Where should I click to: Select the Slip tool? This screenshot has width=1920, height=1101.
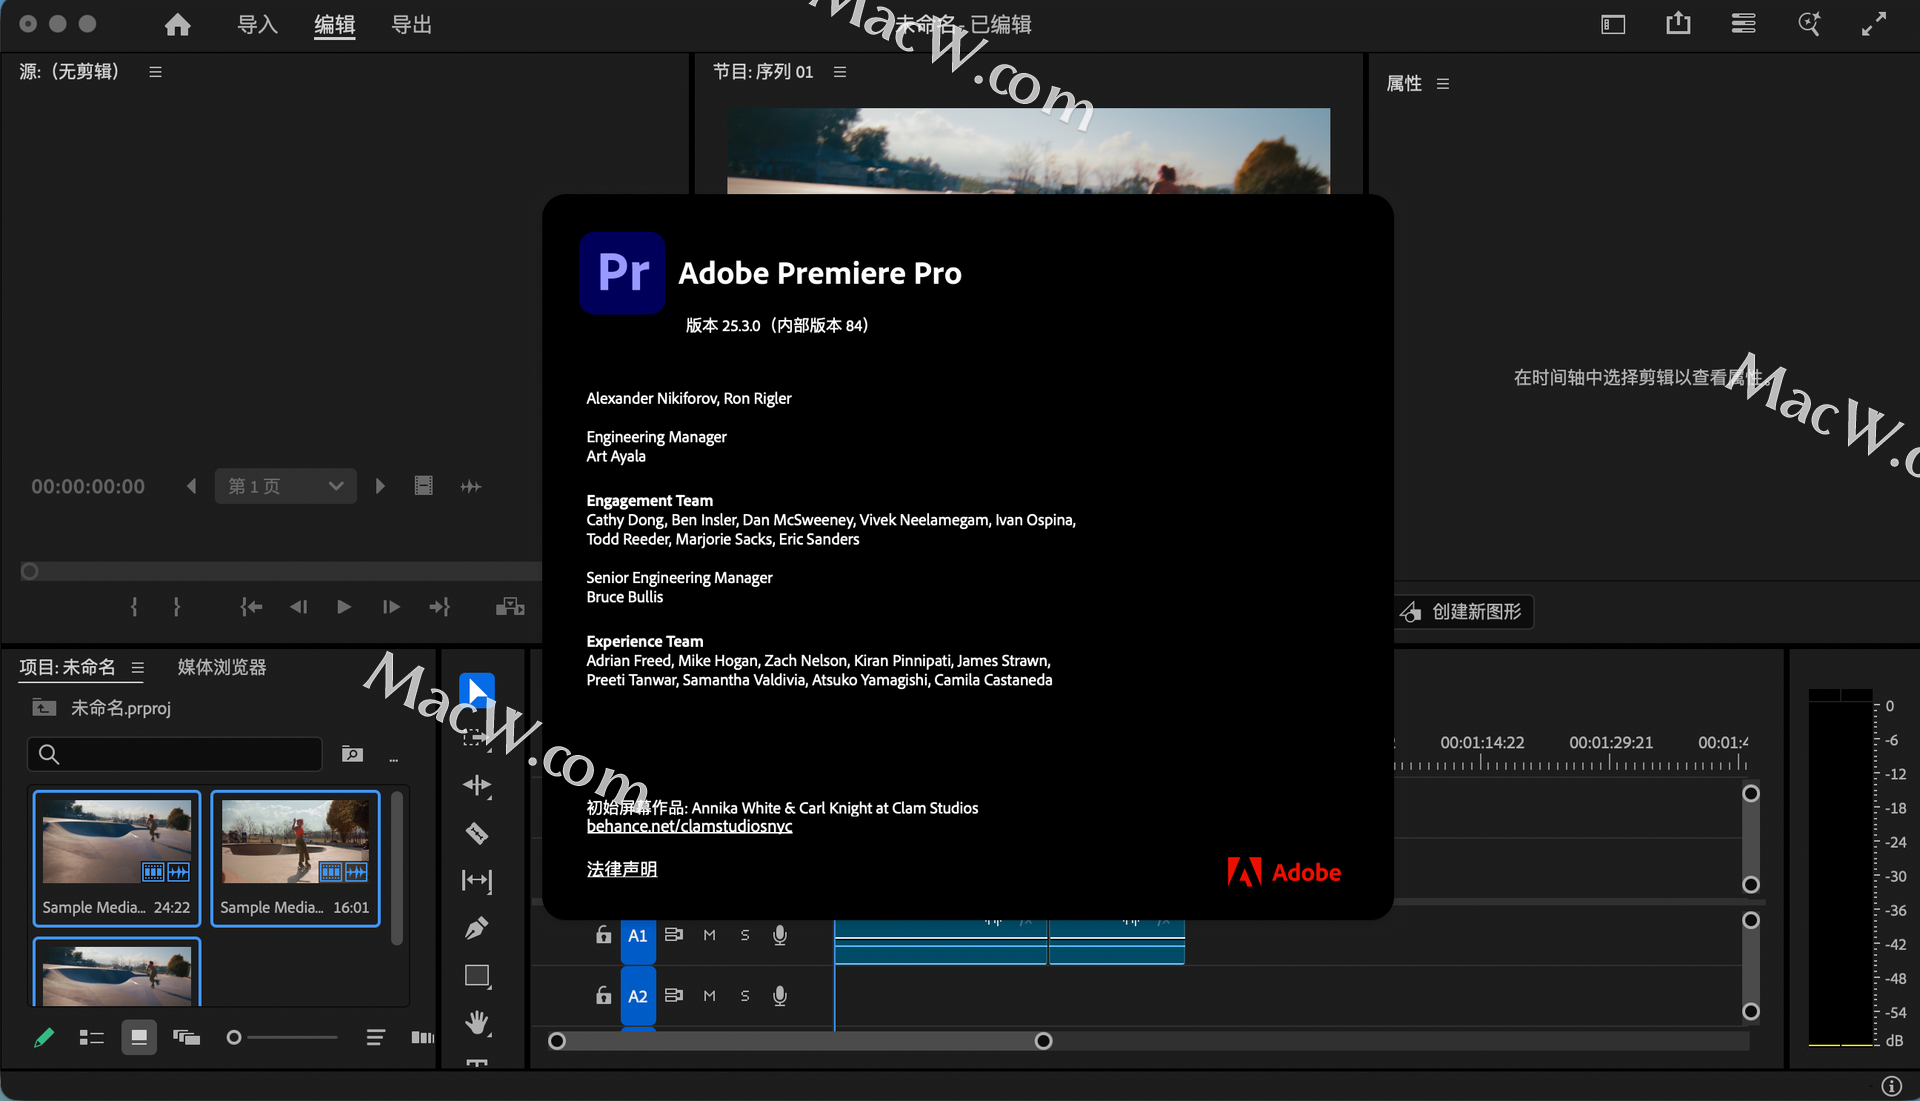tap(477, 880)
